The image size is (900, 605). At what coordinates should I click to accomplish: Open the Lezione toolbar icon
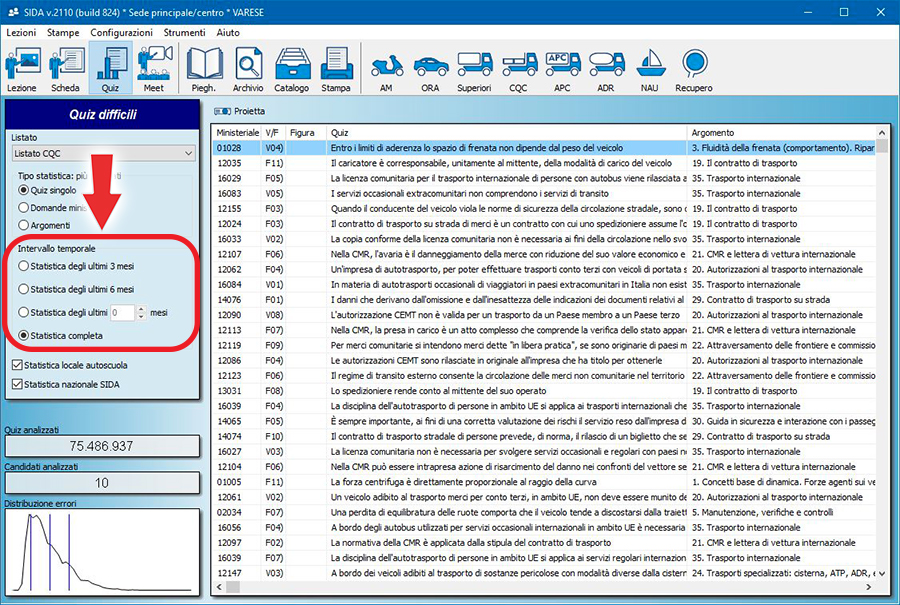22,68
